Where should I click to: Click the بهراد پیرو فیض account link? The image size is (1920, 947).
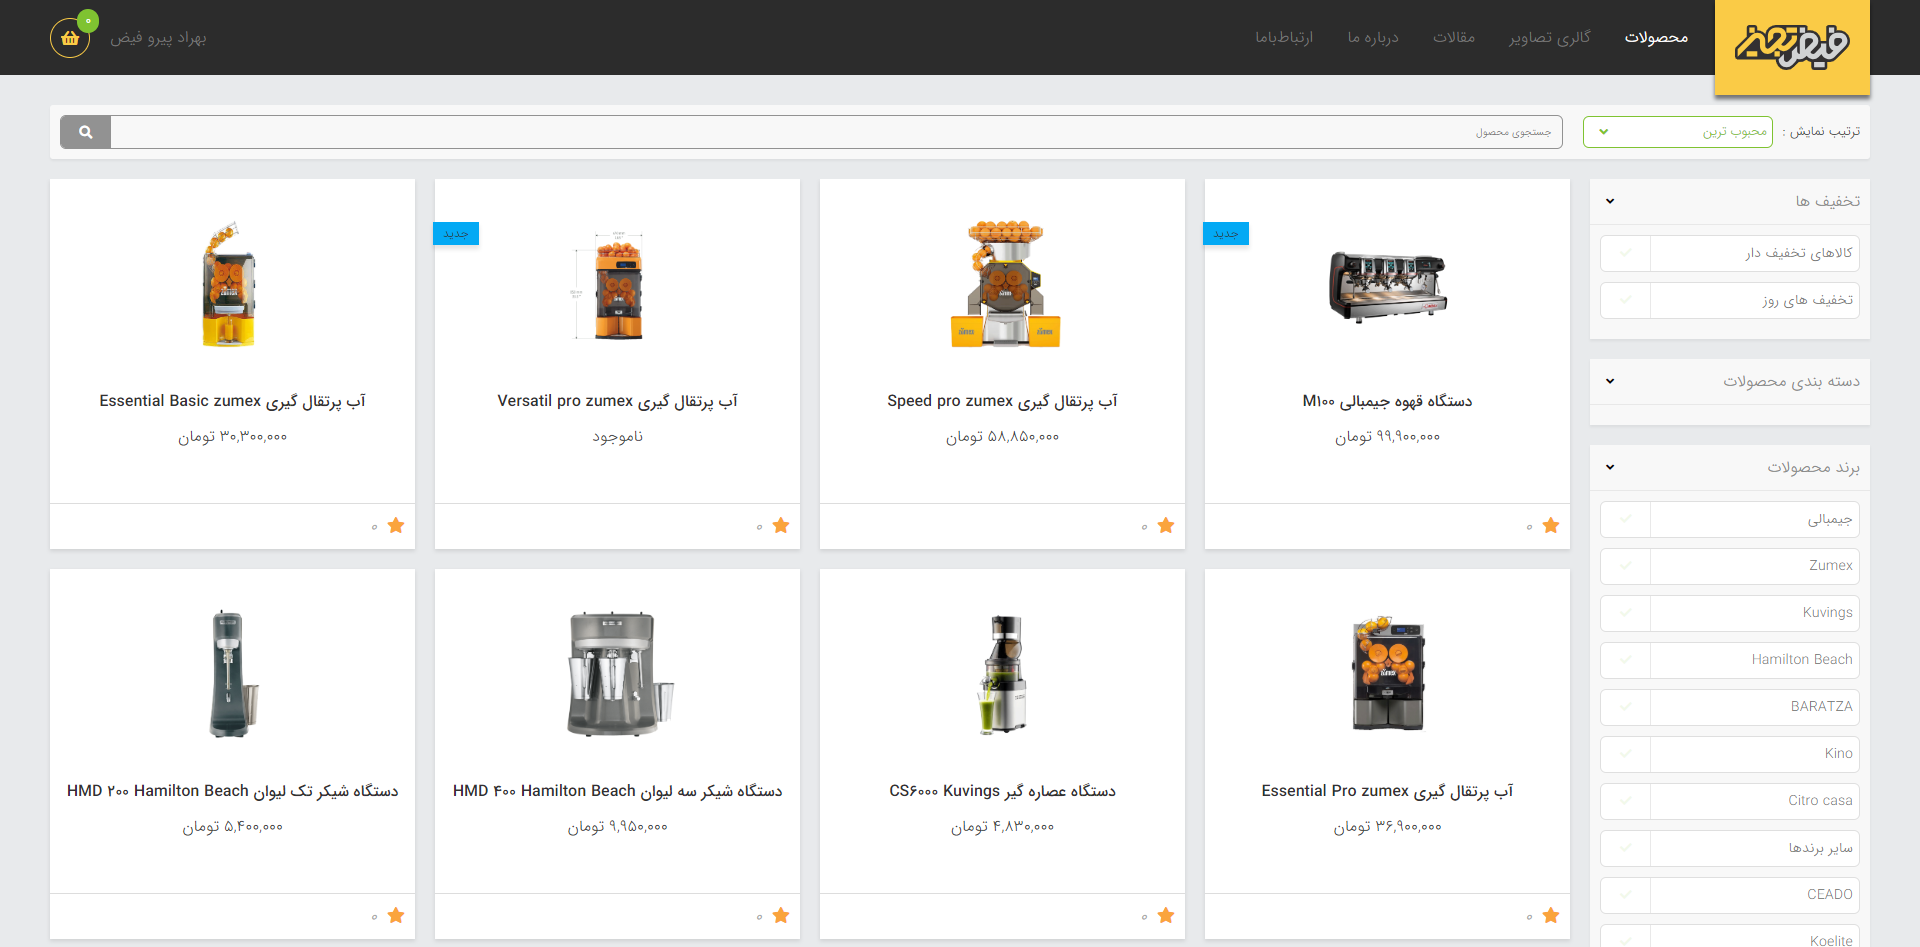[x=158, y=38]
